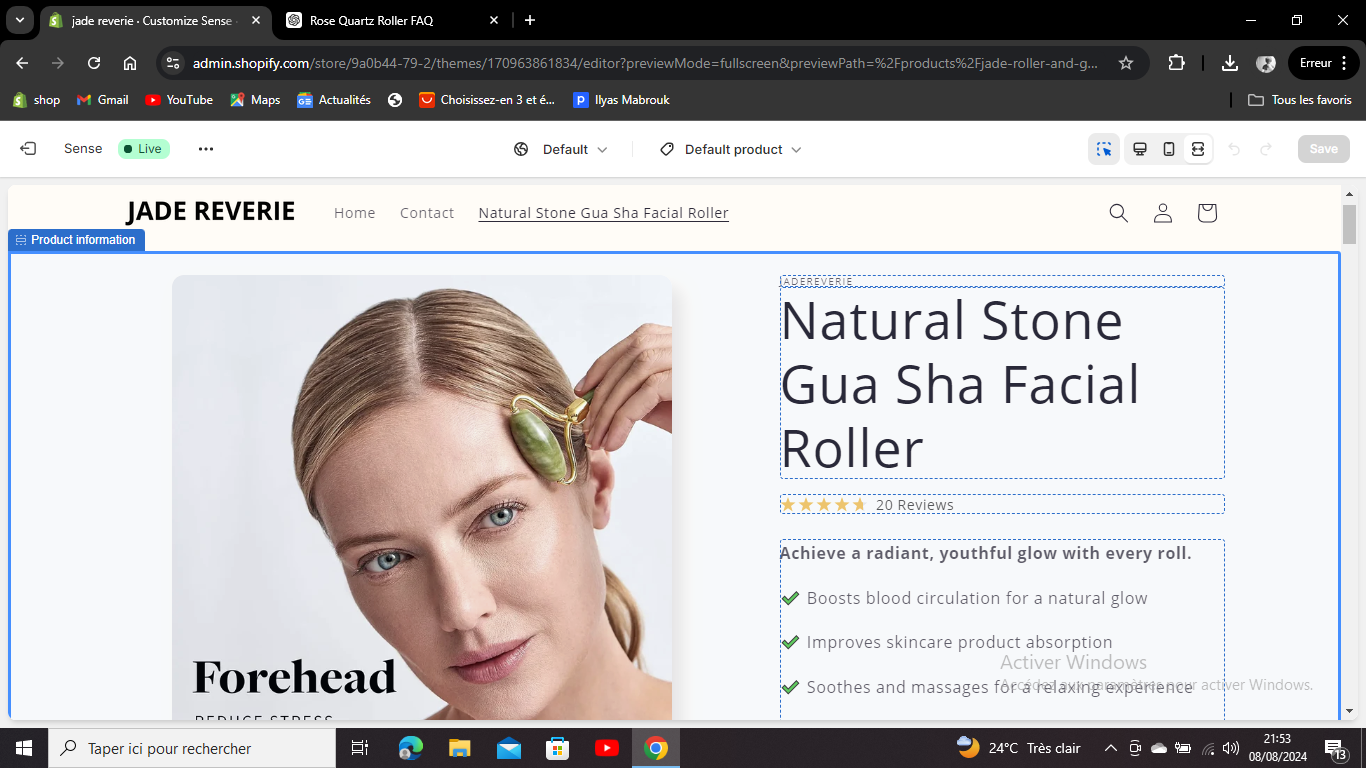Open the shopping cart icon
This screenshot has height=768, width=1366.
(1207, 213)
